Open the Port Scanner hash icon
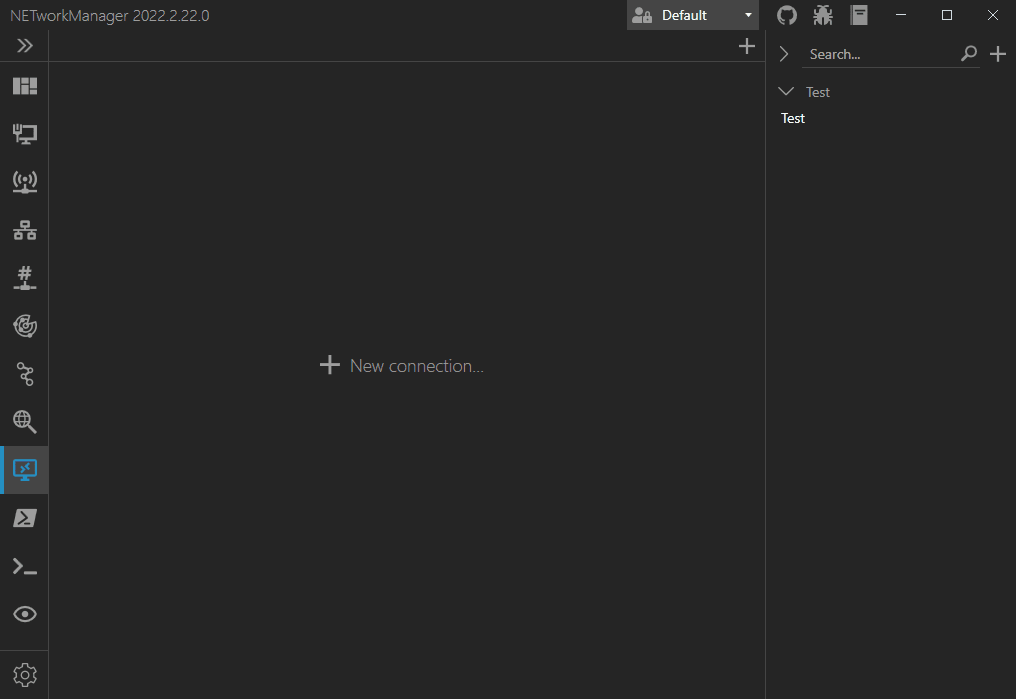The width and height of the screenshot is (1016, 699). 25,278
